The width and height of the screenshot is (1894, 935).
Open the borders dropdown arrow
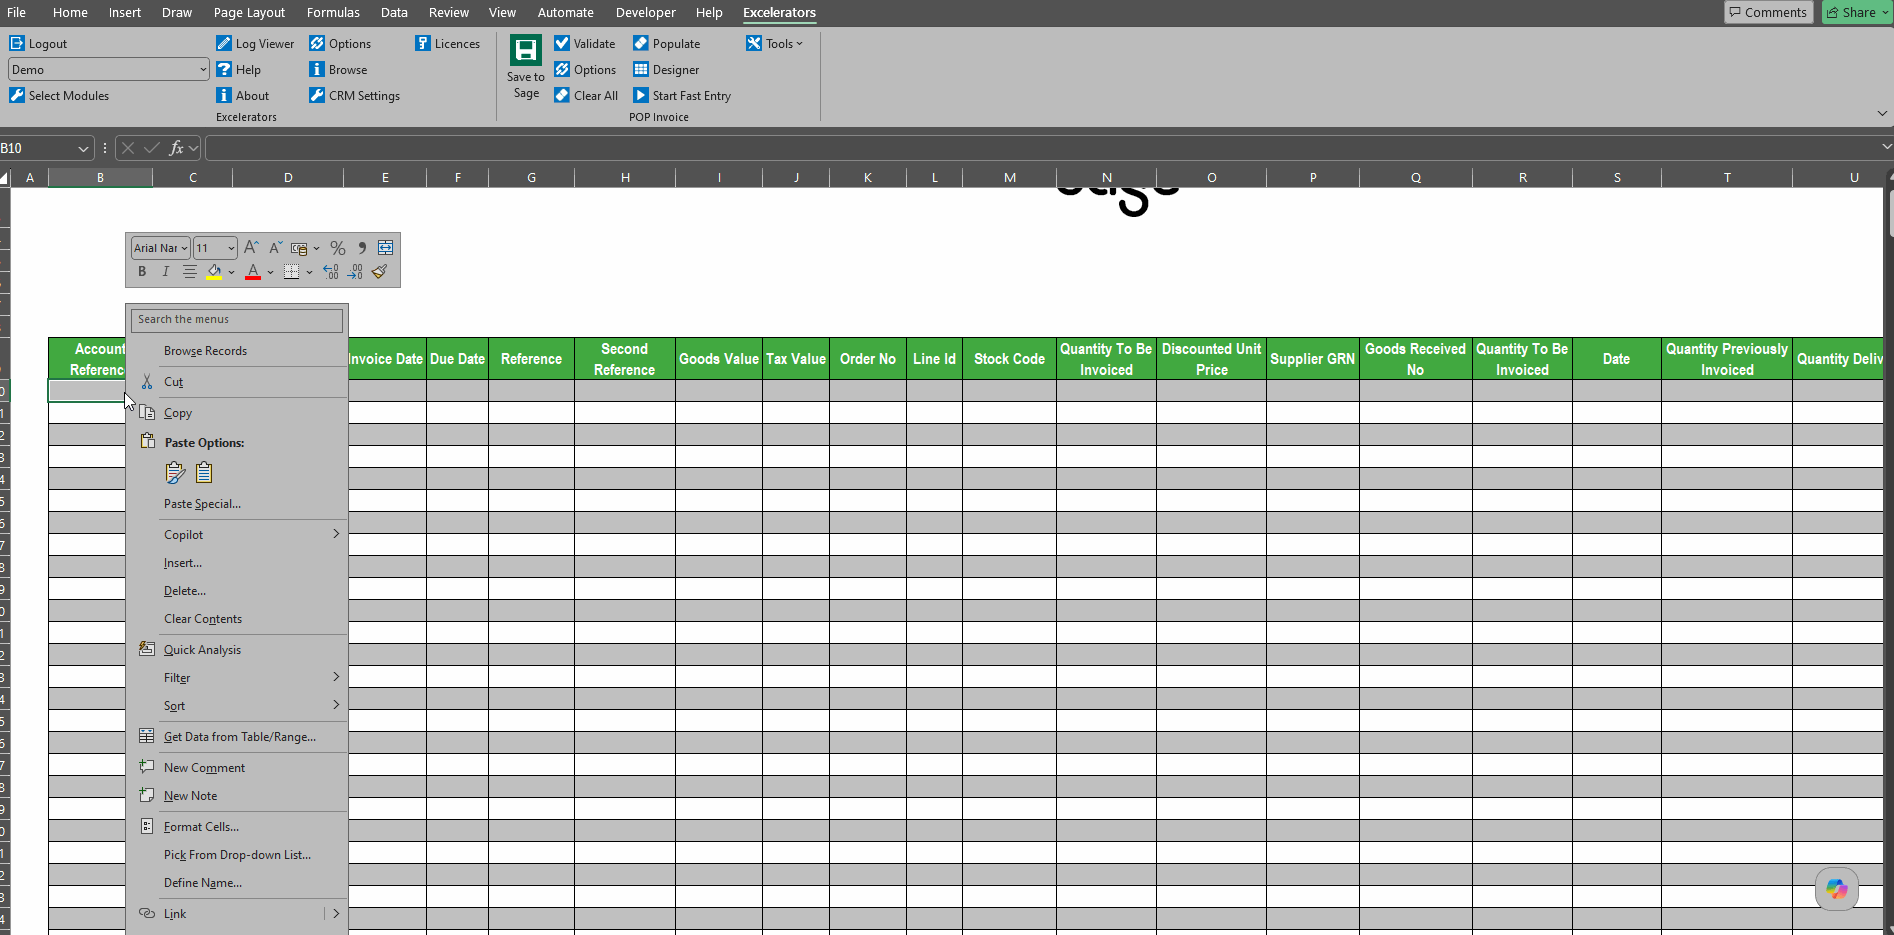pos(309,272)
